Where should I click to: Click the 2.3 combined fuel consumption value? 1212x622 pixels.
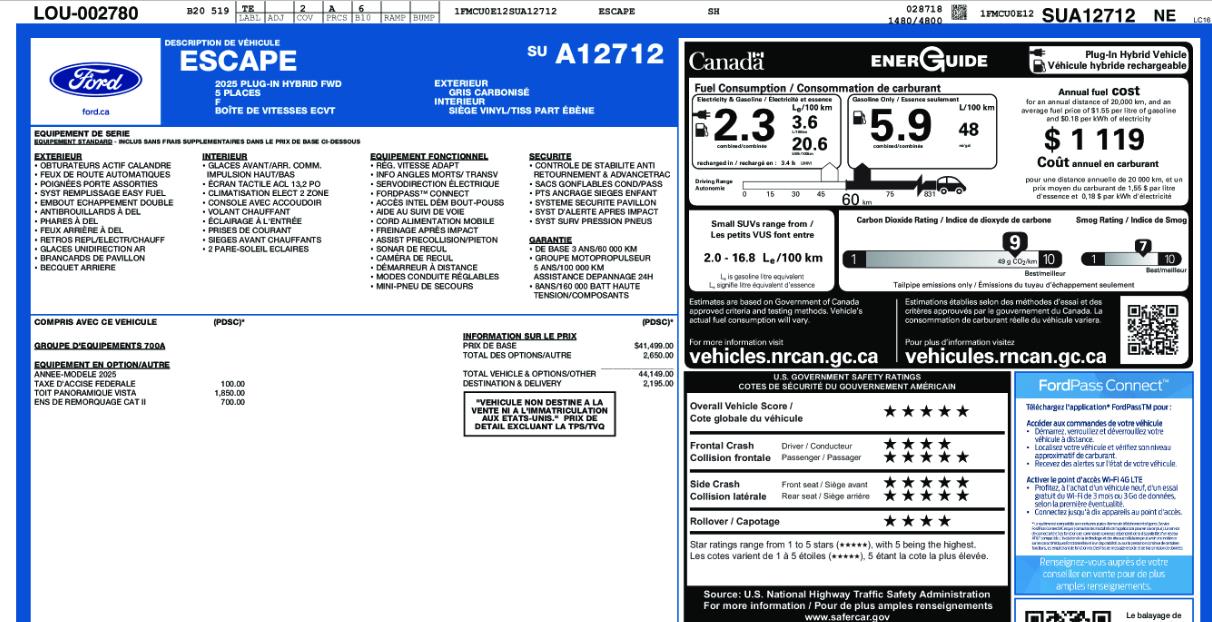746,125
